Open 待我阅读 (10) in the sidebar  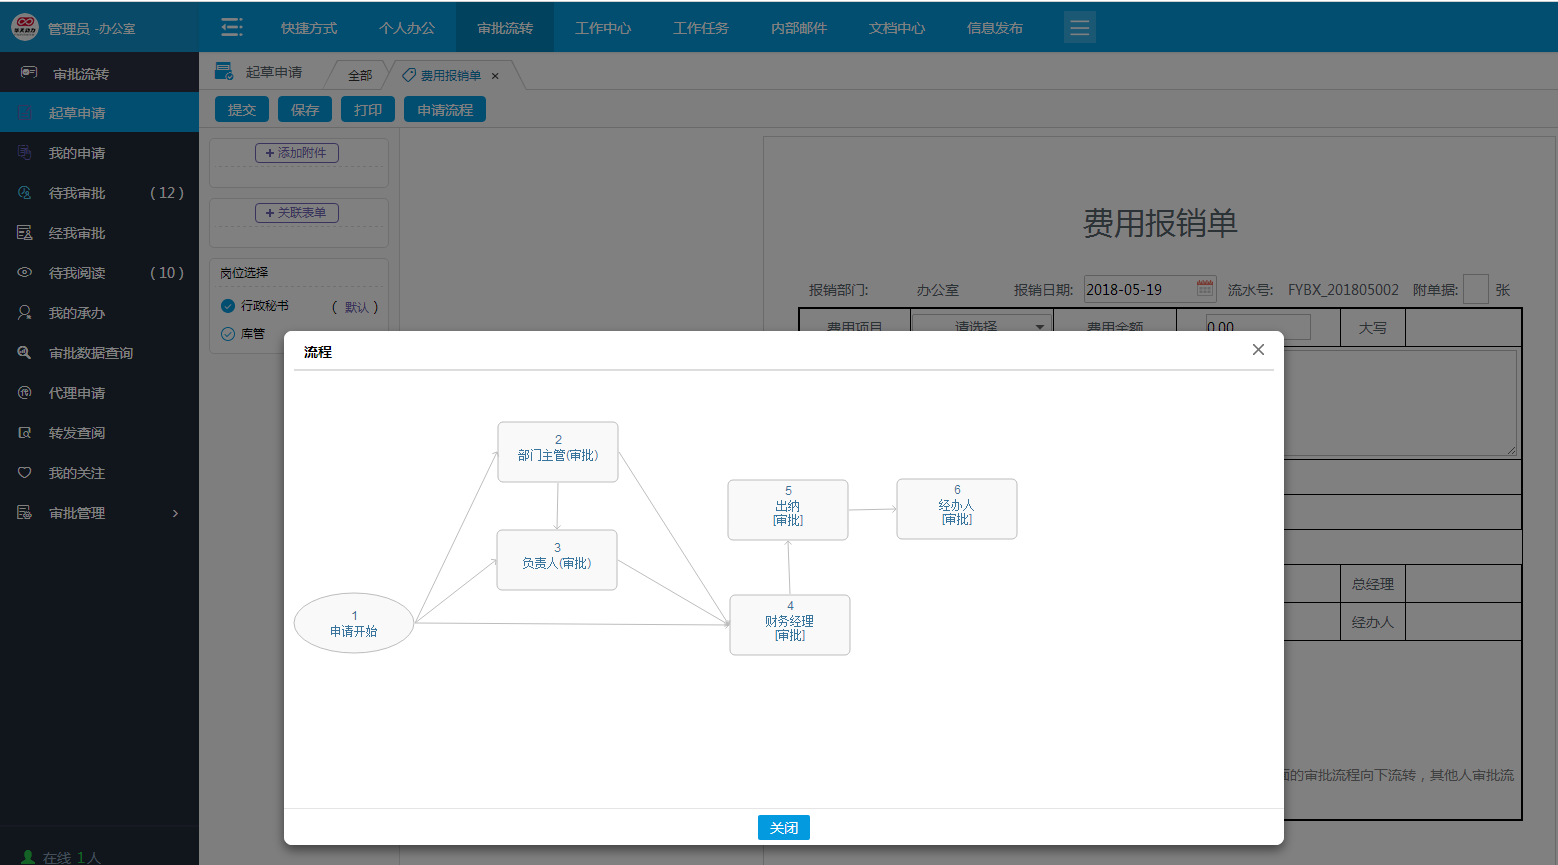(99, 273)
